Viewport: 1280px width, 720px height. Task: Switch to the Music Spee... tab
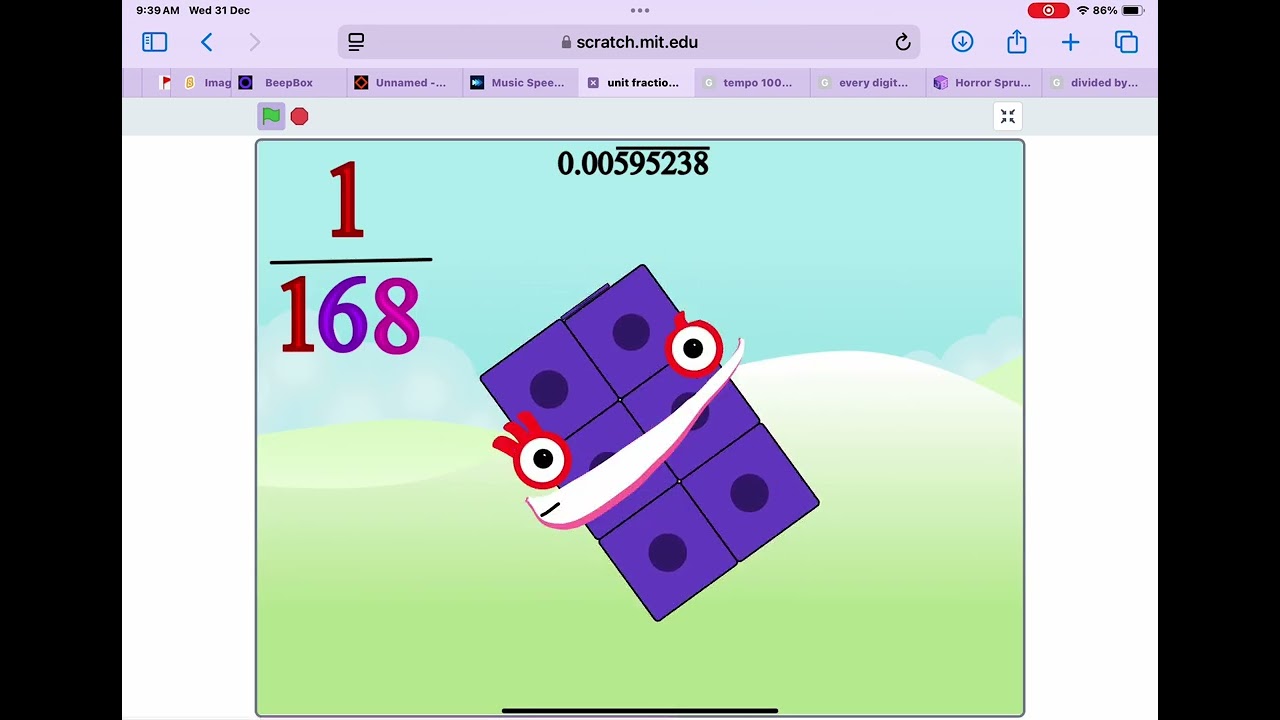pos(521,83)
